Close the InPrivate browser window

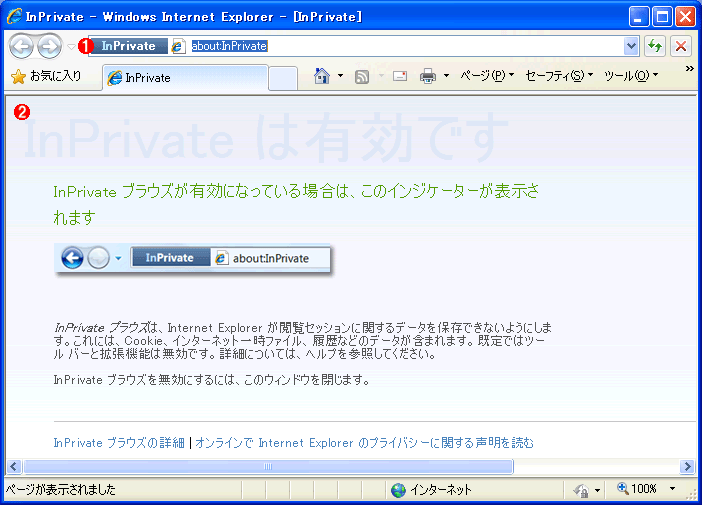point(685,17)
